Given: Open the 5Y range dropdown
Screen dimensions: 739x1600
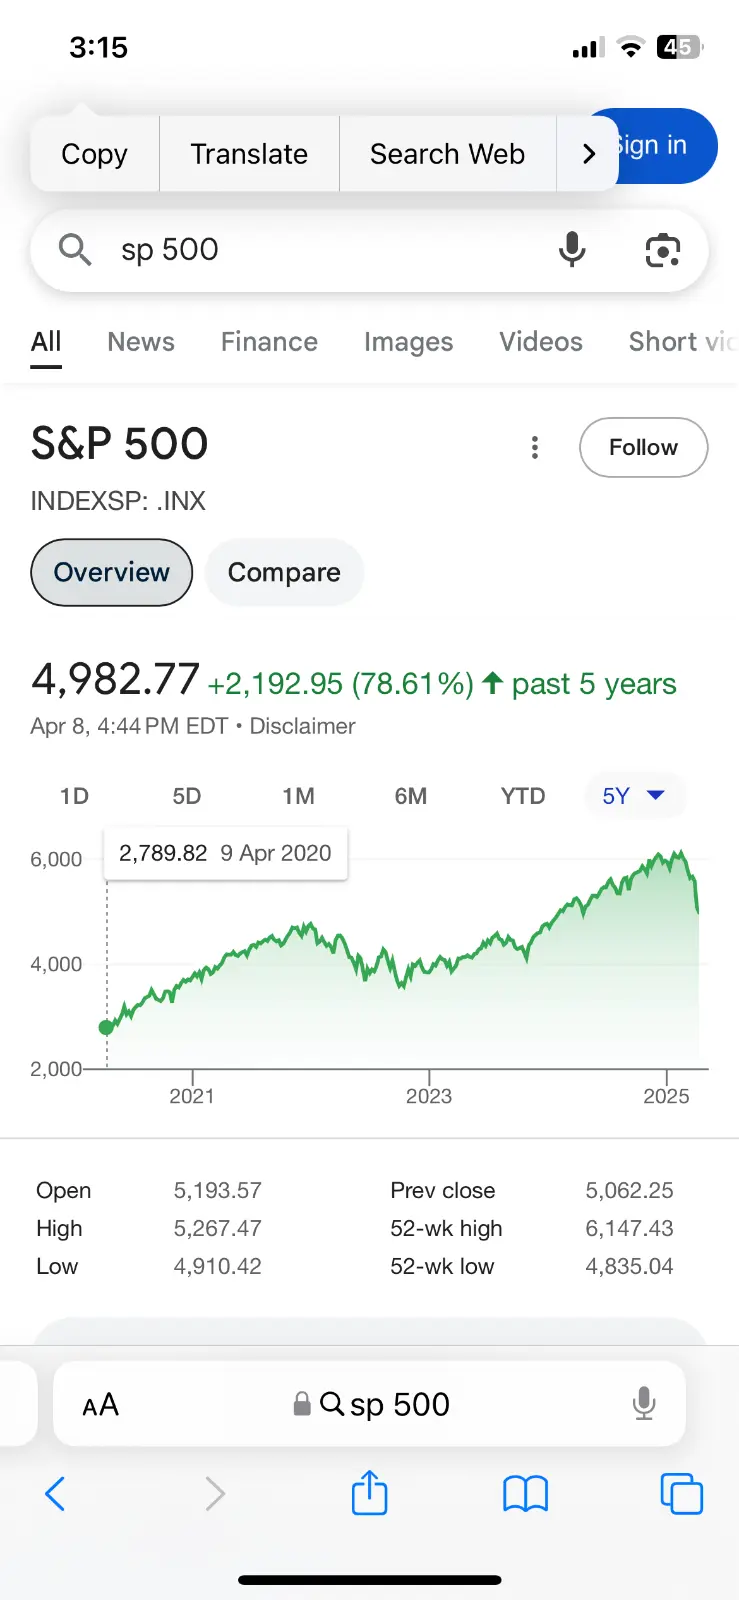Looking at the screenshot, I should click(x=634, y=796).
